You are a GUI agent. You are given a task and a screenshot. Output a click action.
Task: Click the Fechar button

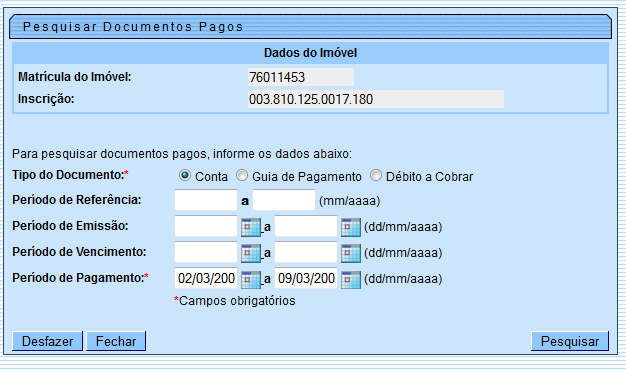tap(116, 341)
